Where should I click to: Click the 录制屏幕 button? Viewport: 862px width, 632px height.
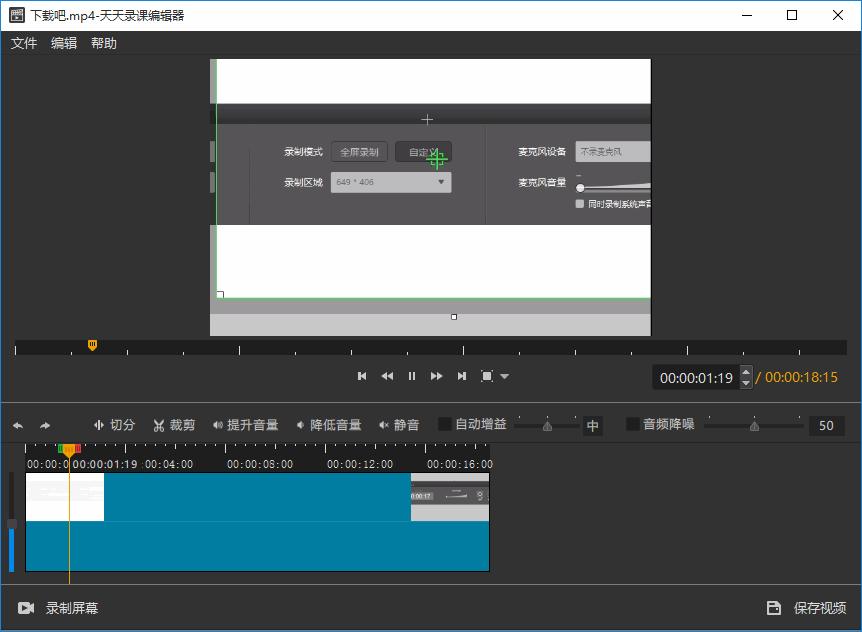[x=58, y=608]
